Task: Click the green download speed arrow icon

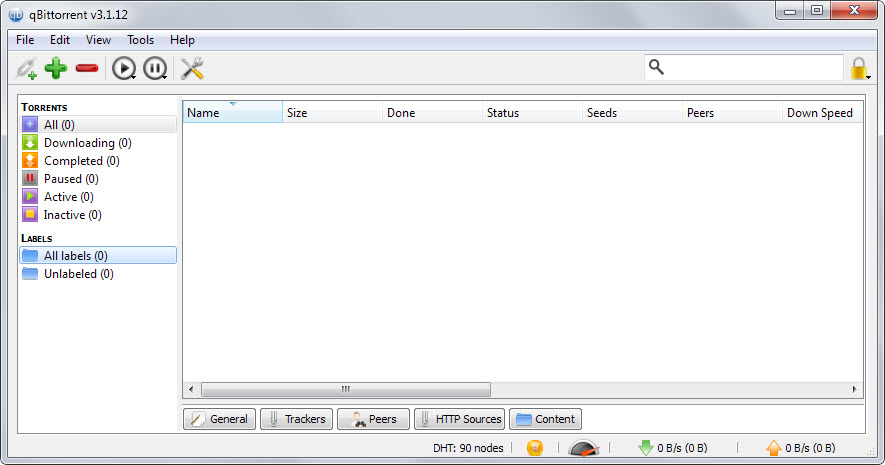Action: [645, 448]
